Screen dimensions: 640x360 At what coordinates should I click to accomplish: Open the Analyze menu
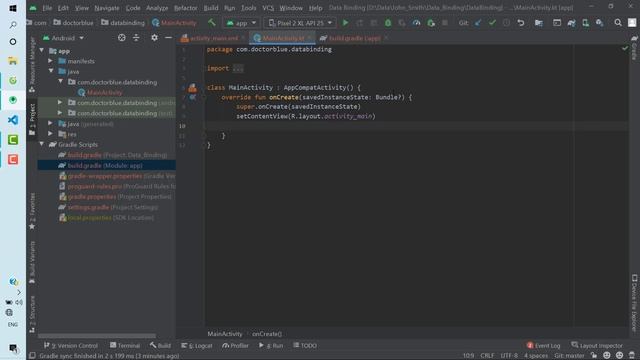pyautogui.click(x=157, y=8)
